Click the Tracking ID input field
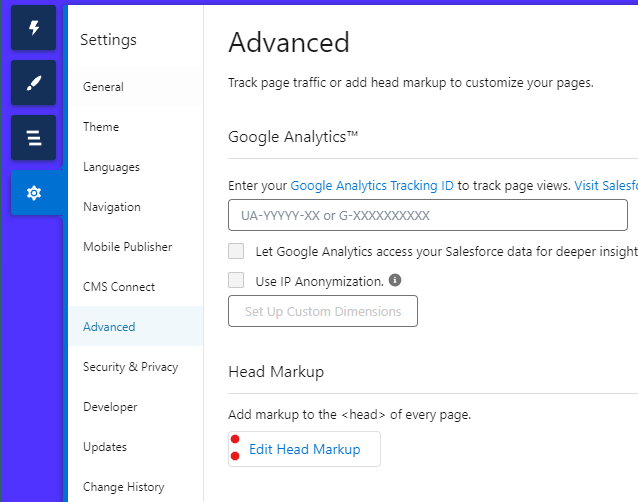Image resolution: width=638 pixels, height=502 pixels. pos(427,215)
